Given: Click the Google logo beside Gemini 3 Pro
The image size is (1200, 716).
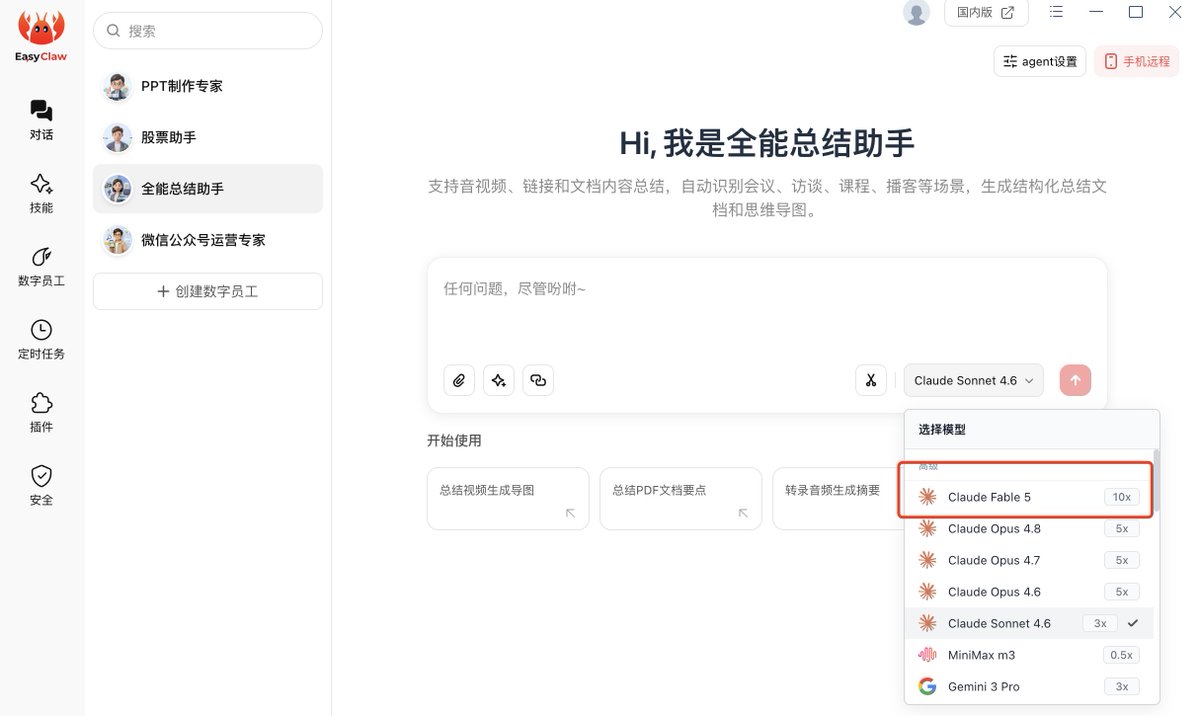Looking at the screenshot, I should point(928,687).
